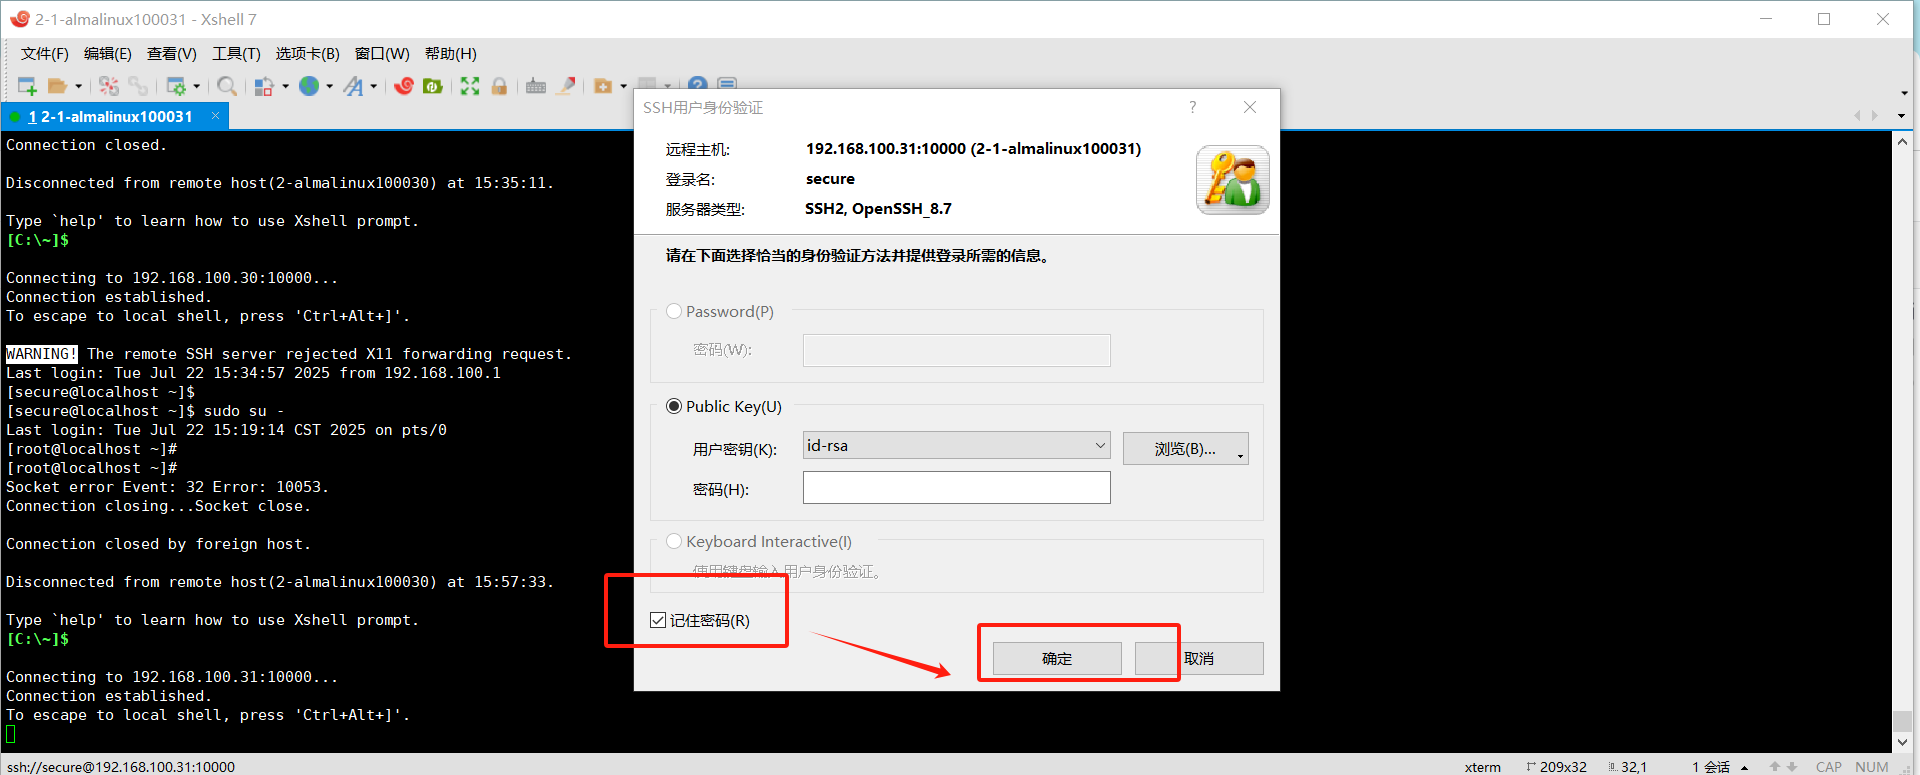This screenshot has height=775, width=1920.
Task: Open the 工具(T) menu
Action: coord(236,53)
